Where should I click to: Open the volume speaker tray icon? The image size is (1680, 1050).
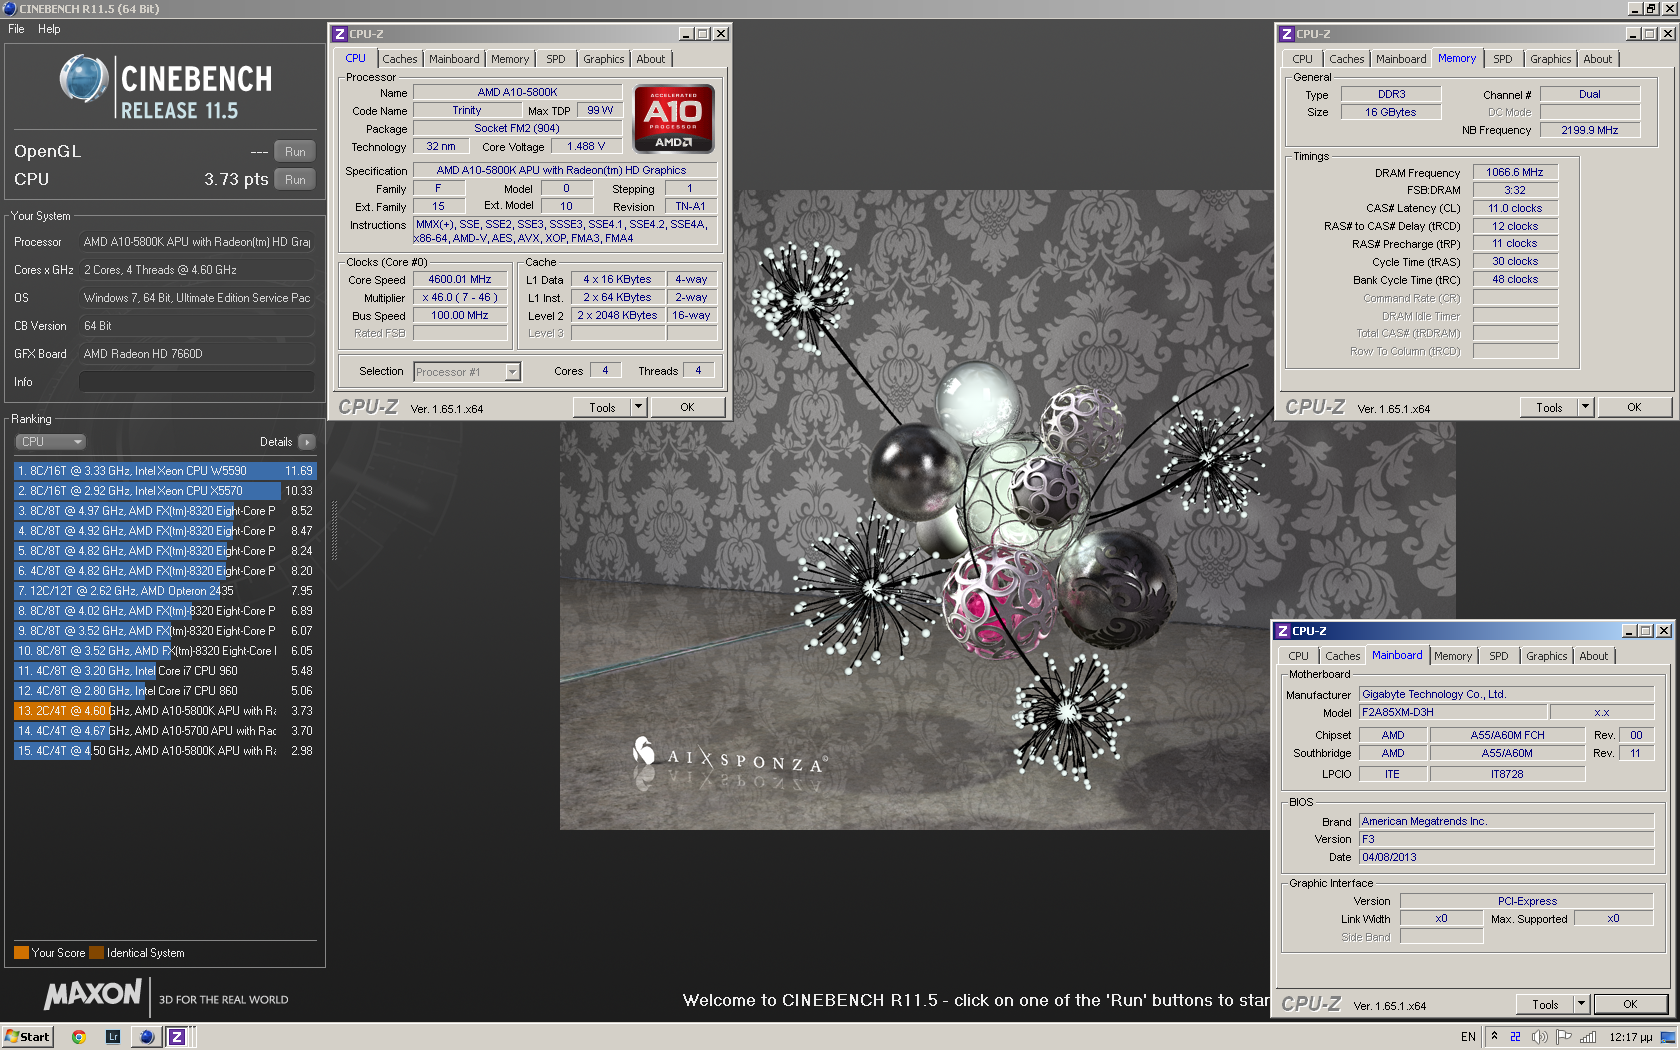[1539, 1037]
